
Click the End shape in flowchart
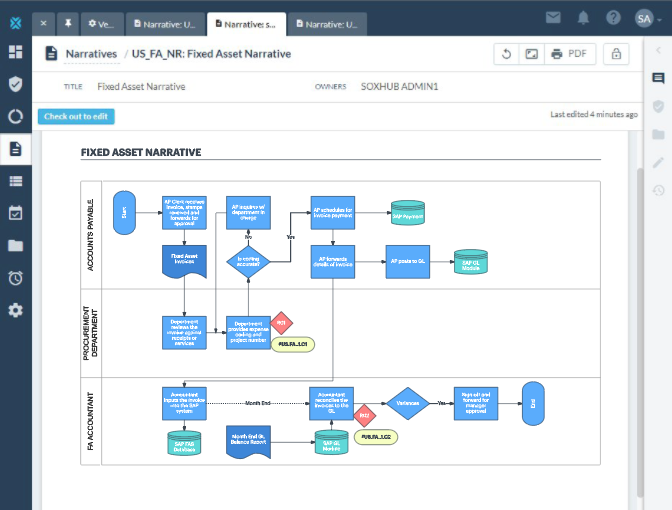point(533,404)
